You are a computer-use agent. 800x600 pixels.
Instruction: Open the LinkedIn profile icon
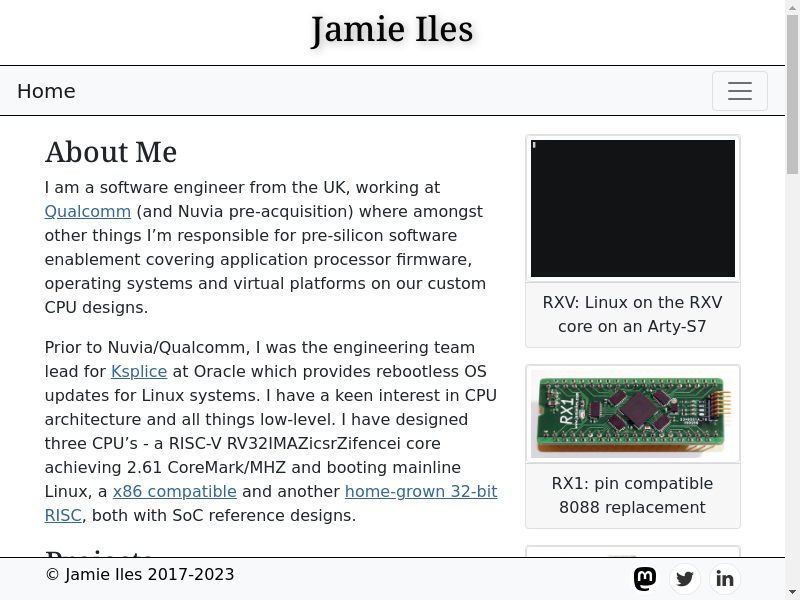tap(725, 578)
